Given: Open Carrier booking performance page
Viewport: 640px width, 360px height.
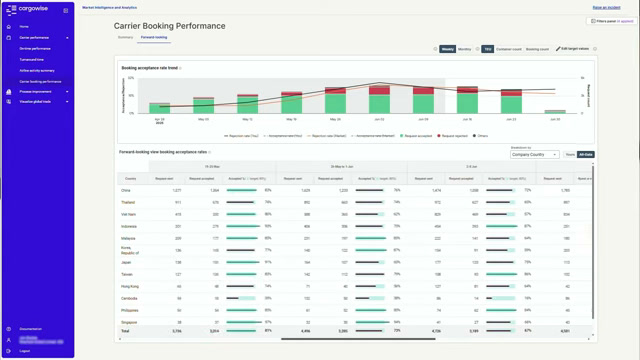Looking at the screenshot, I should (x=40, y=82).
